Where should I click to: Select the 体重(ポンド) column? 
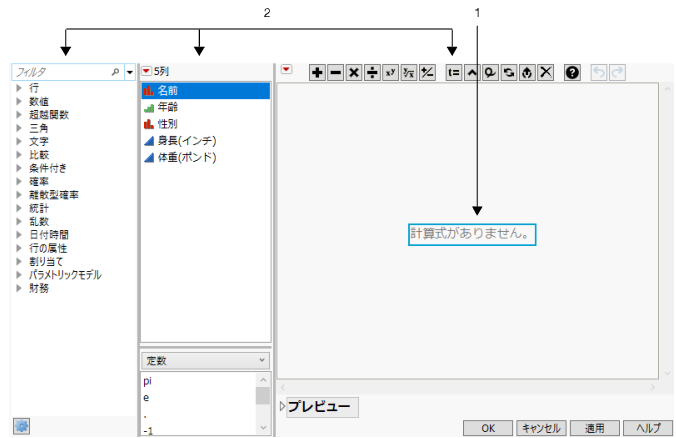pos(206,158)
